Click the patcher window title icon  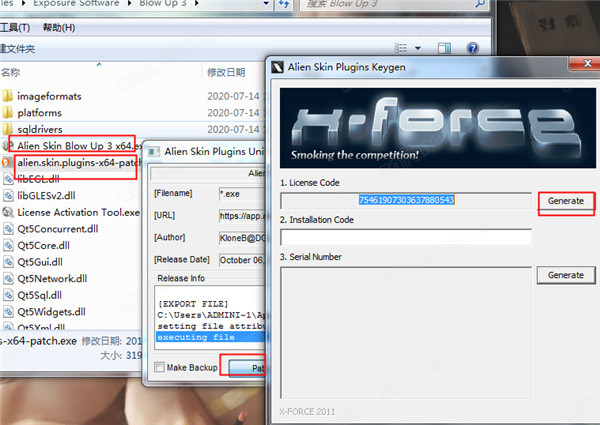pos(154,152)
